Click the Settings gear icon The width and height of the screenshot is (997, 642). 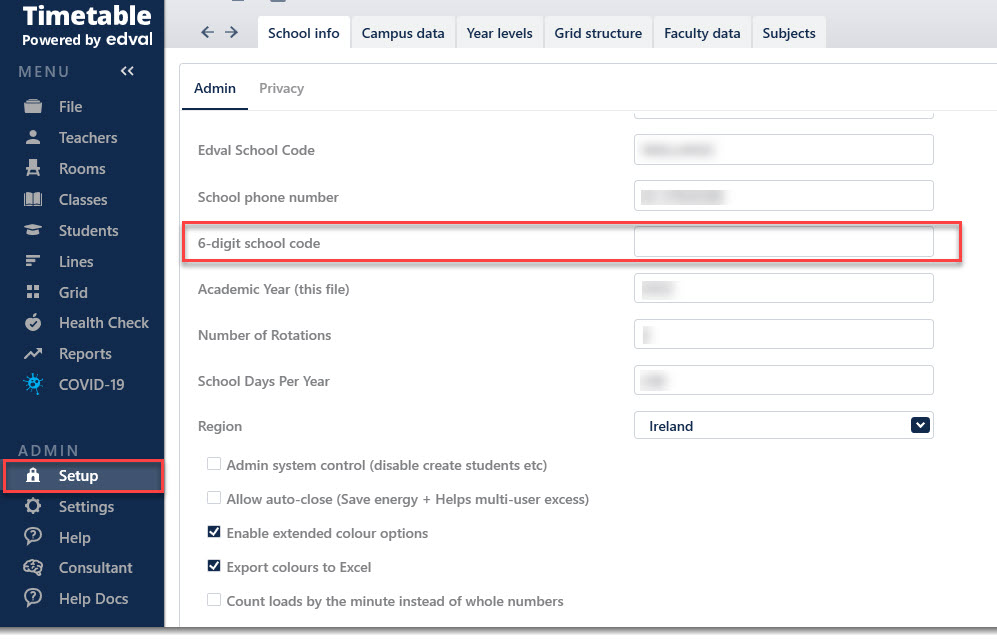point(33,506)
